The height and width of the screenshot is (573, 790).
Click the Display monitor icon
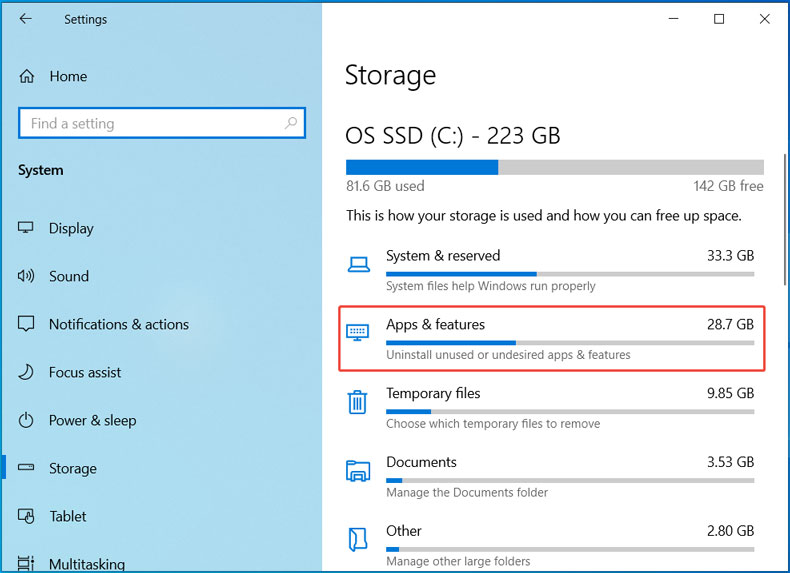(26, 227)
